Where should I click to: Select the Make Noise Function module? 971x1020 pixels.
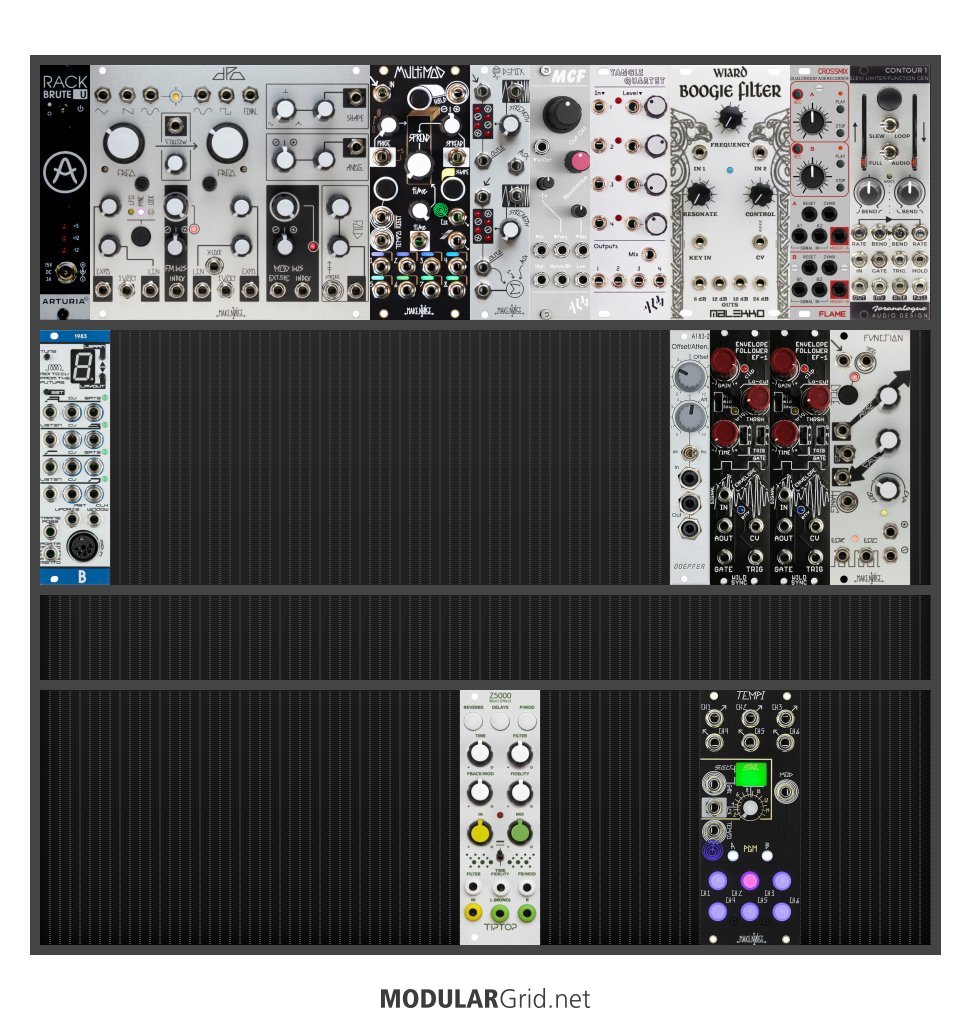coord(870,457)
